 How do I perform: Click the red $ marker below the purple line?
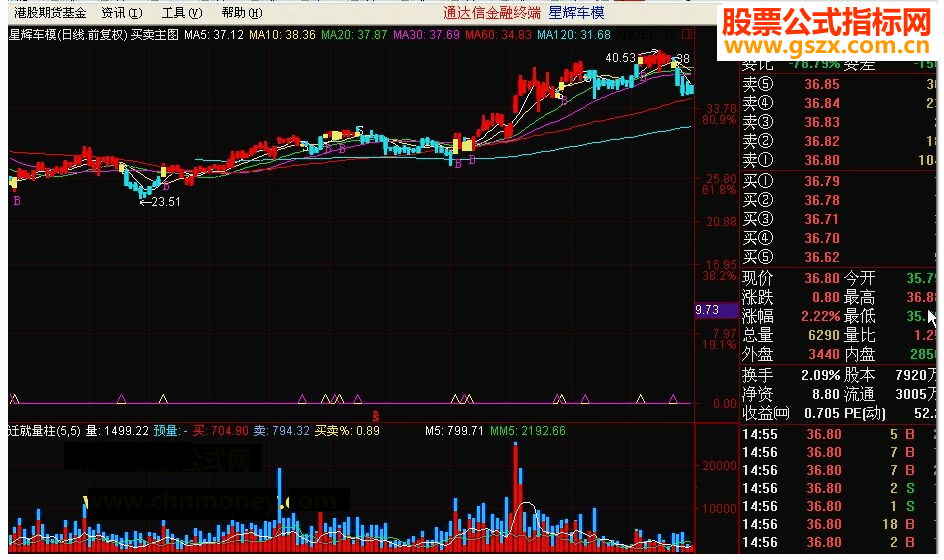coord(376,416)
